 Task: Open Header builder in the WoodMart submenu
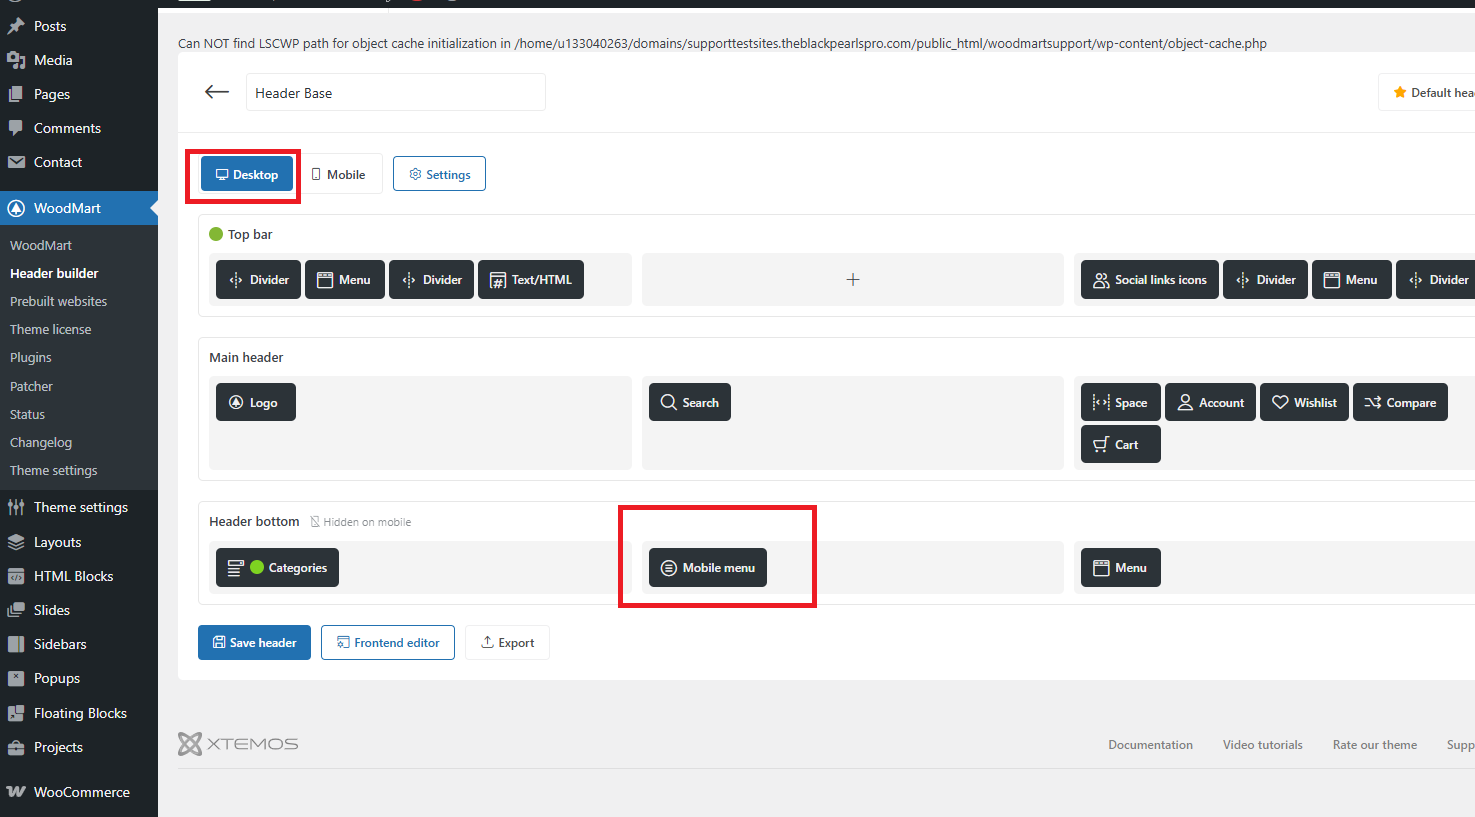click(54, 273)
